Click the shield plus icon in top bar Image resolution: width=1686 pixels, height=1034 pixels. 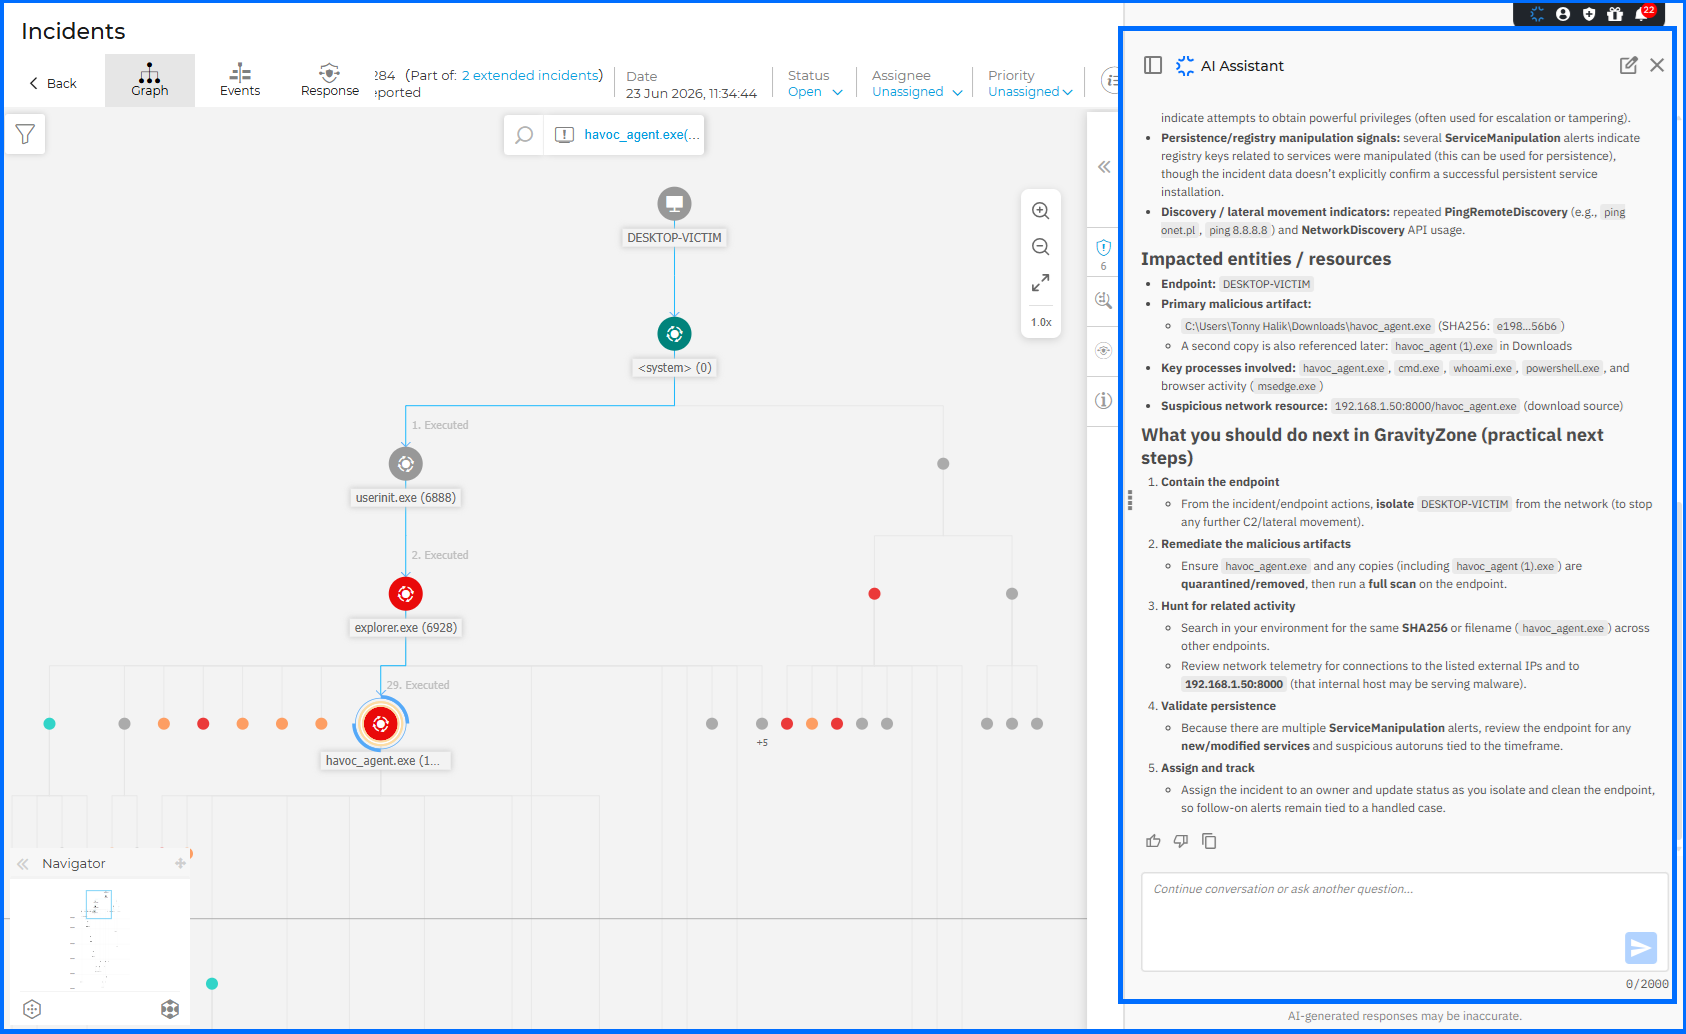pyautogui.click(x=1589, y=14)
